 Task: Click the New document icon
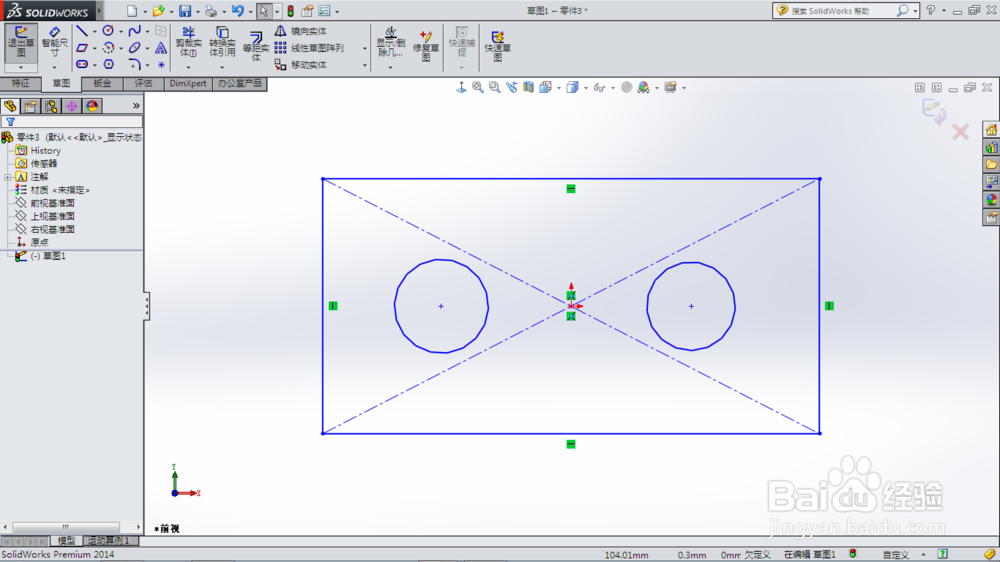131,11
